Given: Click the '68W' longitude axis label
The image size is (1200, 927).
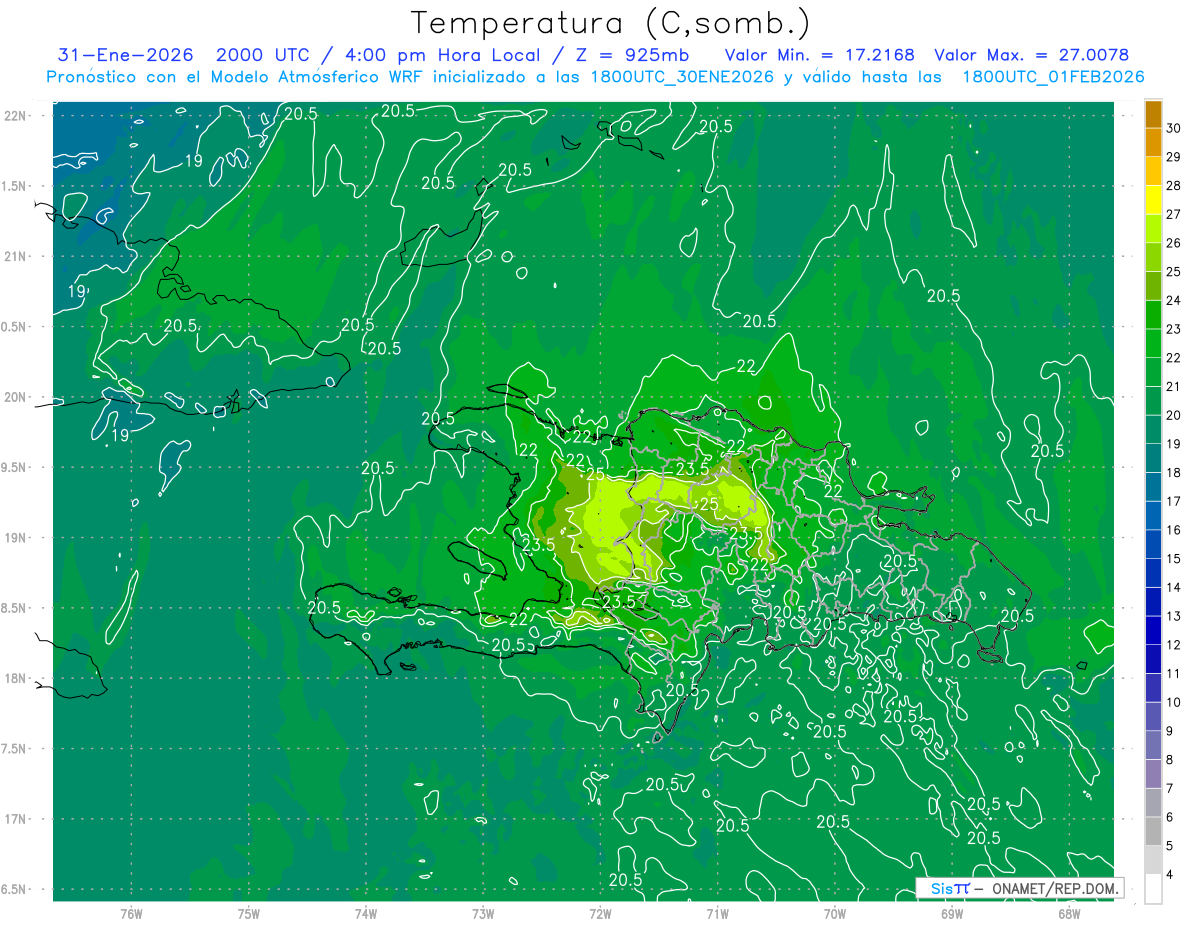Looking at the screenshot, I should [x=1069, y=913].
